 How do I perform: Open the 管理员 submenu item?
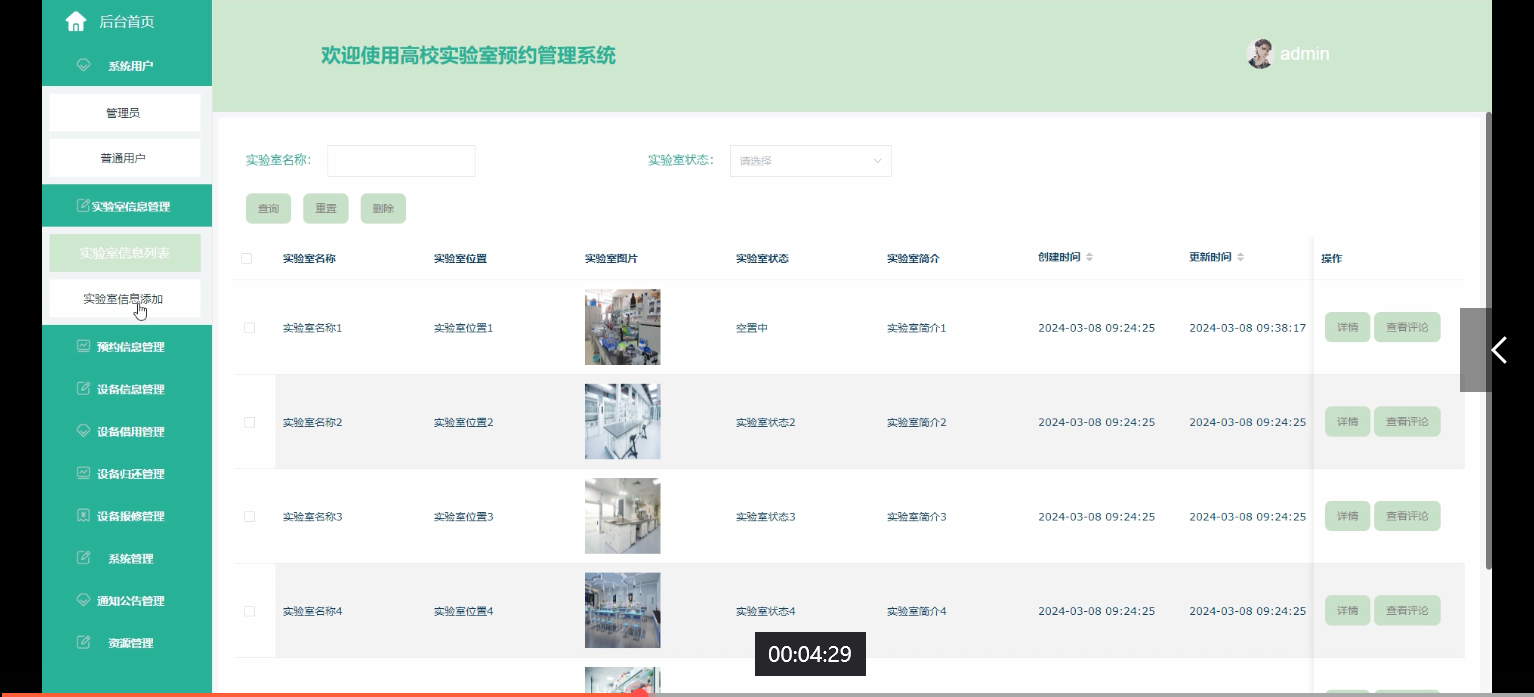click(x=125, y=113)
